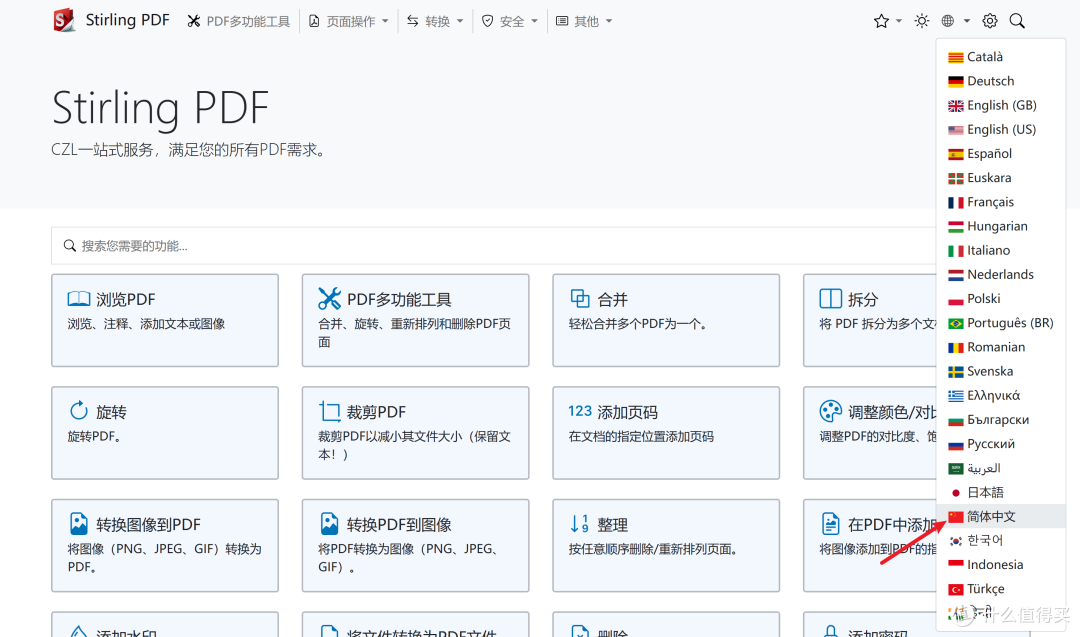Viewport: 1080px width, 637px height.
Task: Switch to 한국어 language
Action: point(1000,541)
